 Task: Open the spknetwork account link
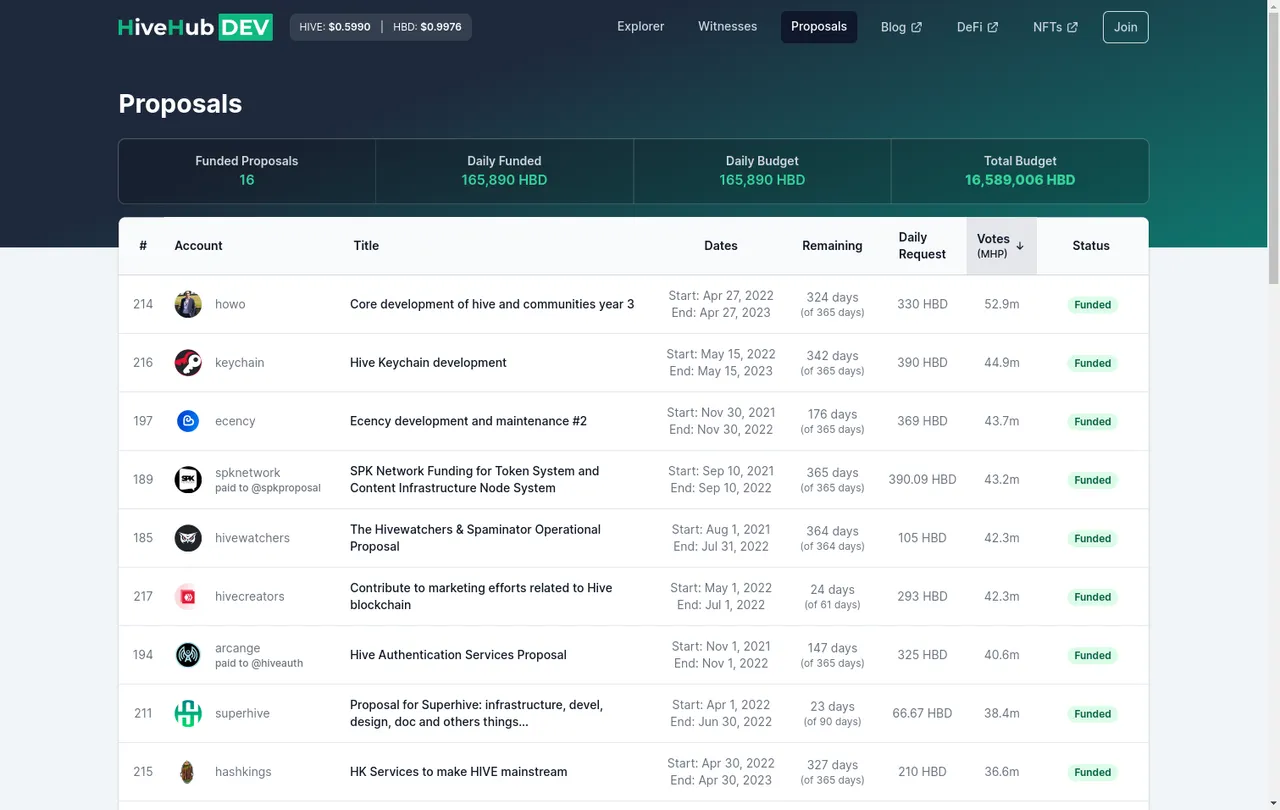[x=248, y=473]
